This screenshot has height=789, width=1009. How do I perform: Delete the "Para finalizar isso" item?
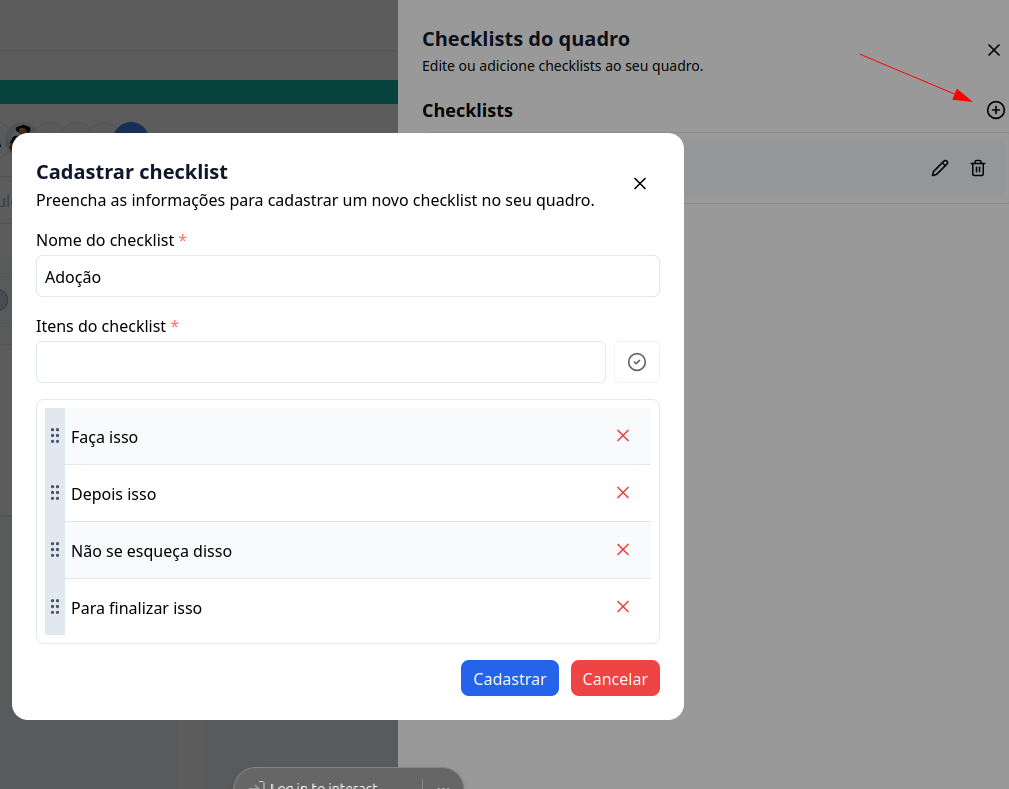pyautogui.click(x=623, y=607)
